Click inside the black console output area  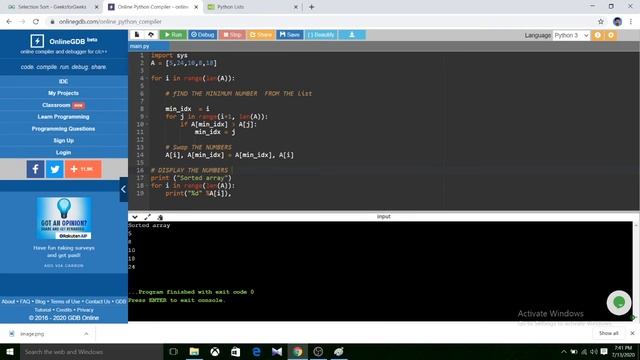point(380,271)
